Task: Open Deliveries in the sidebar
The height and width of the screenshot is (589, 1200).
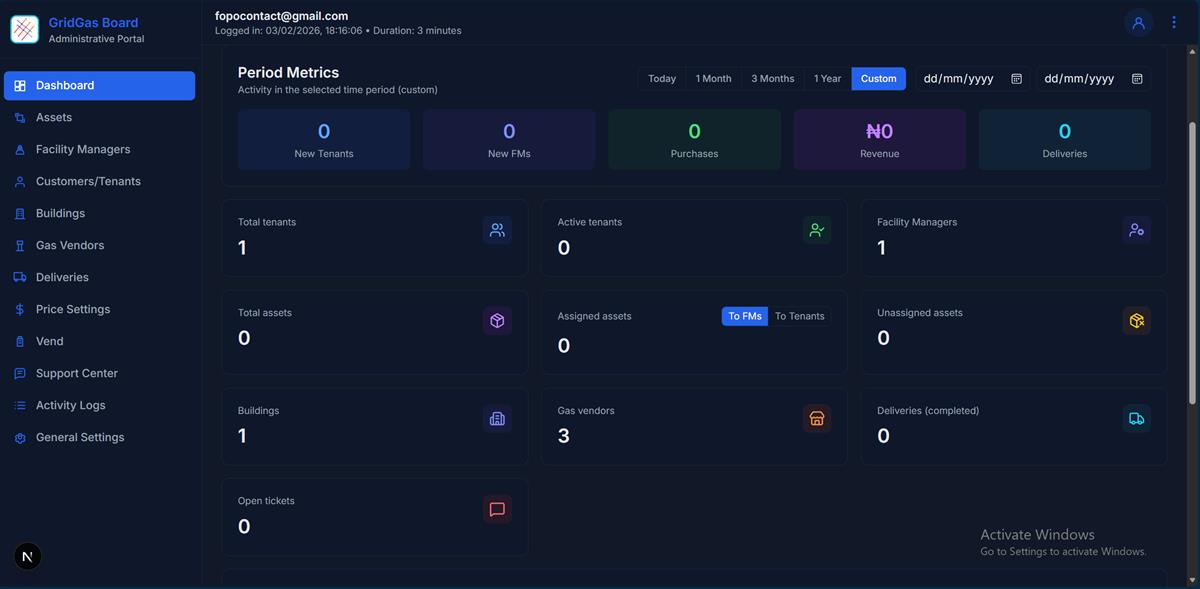Action: 99,278
